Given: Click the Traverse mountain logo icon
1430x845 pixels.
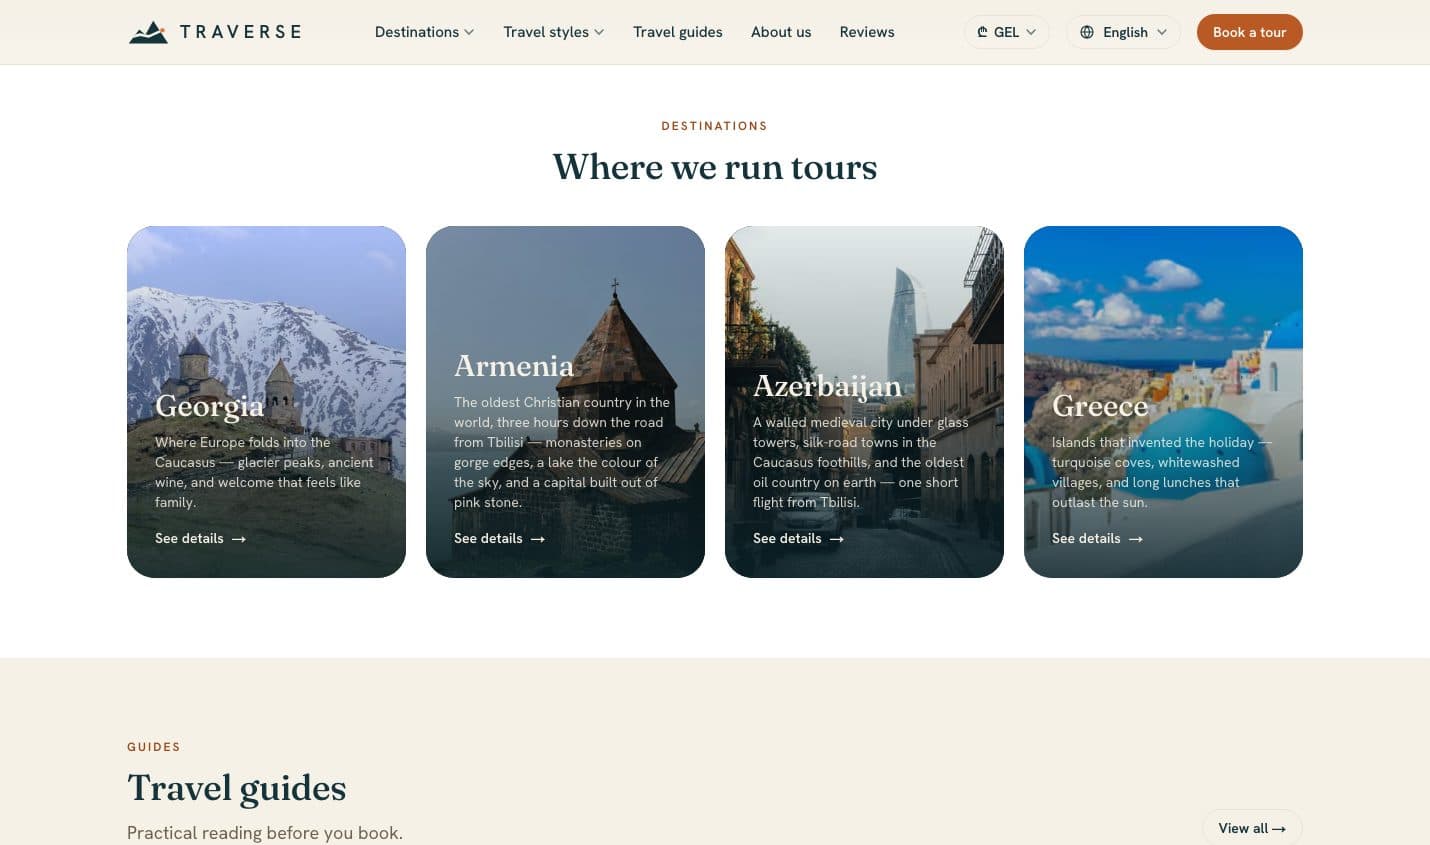Looking at the screenshot, I should tap(148, 32).
